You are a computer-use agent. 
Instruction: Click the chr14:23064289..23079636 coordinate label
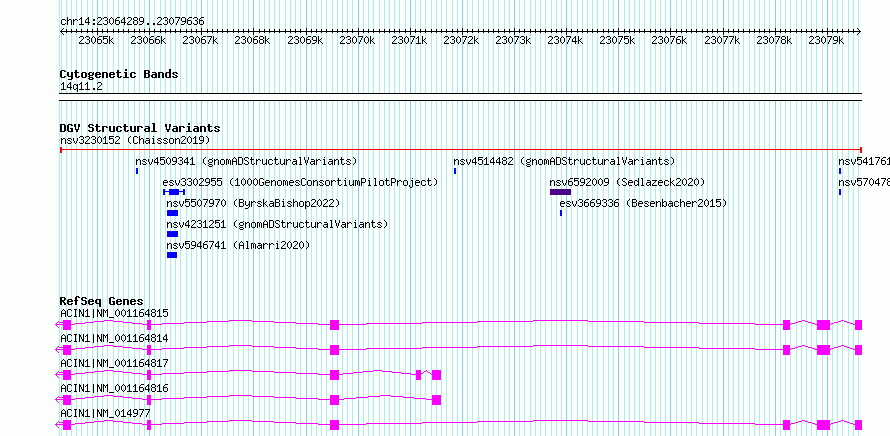coord(132,21)
